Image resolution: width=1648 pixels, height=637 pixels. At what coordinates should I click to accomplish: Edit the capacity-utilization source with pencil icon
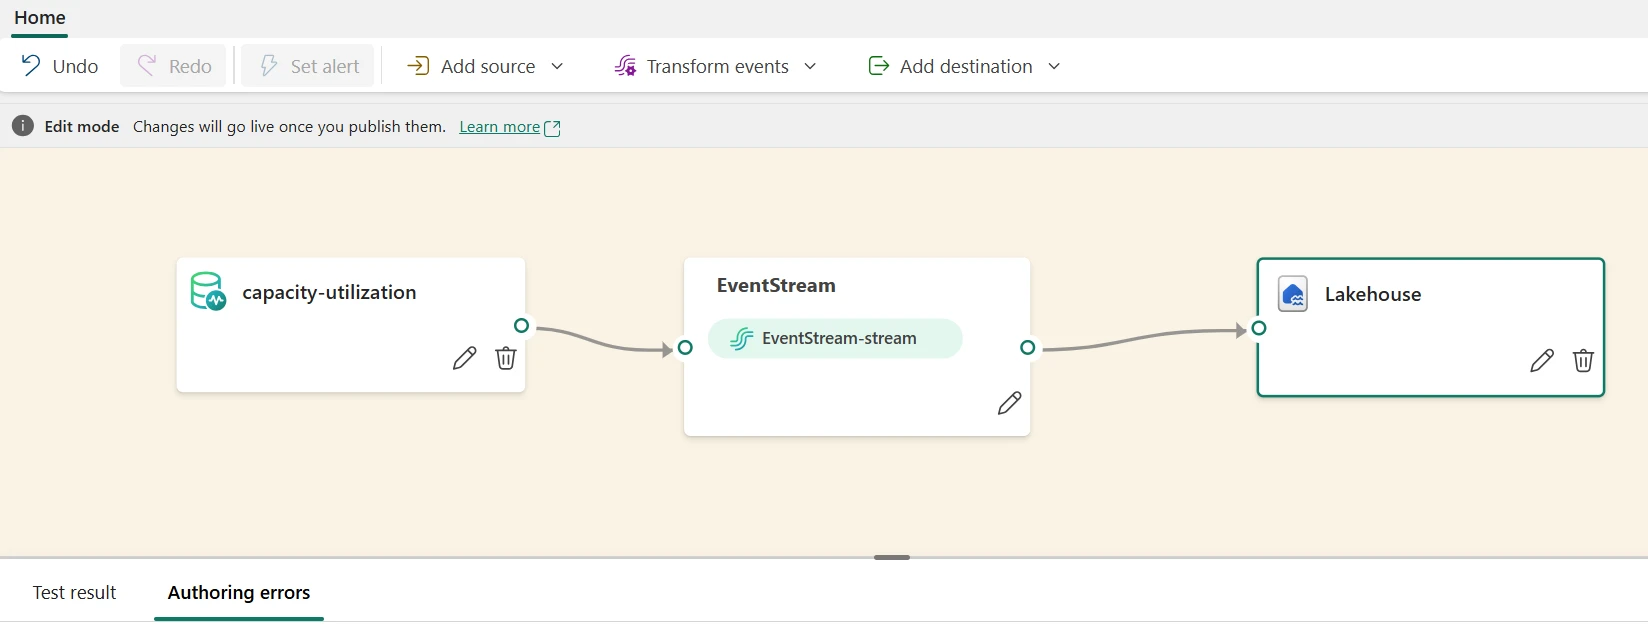[464, 358]
